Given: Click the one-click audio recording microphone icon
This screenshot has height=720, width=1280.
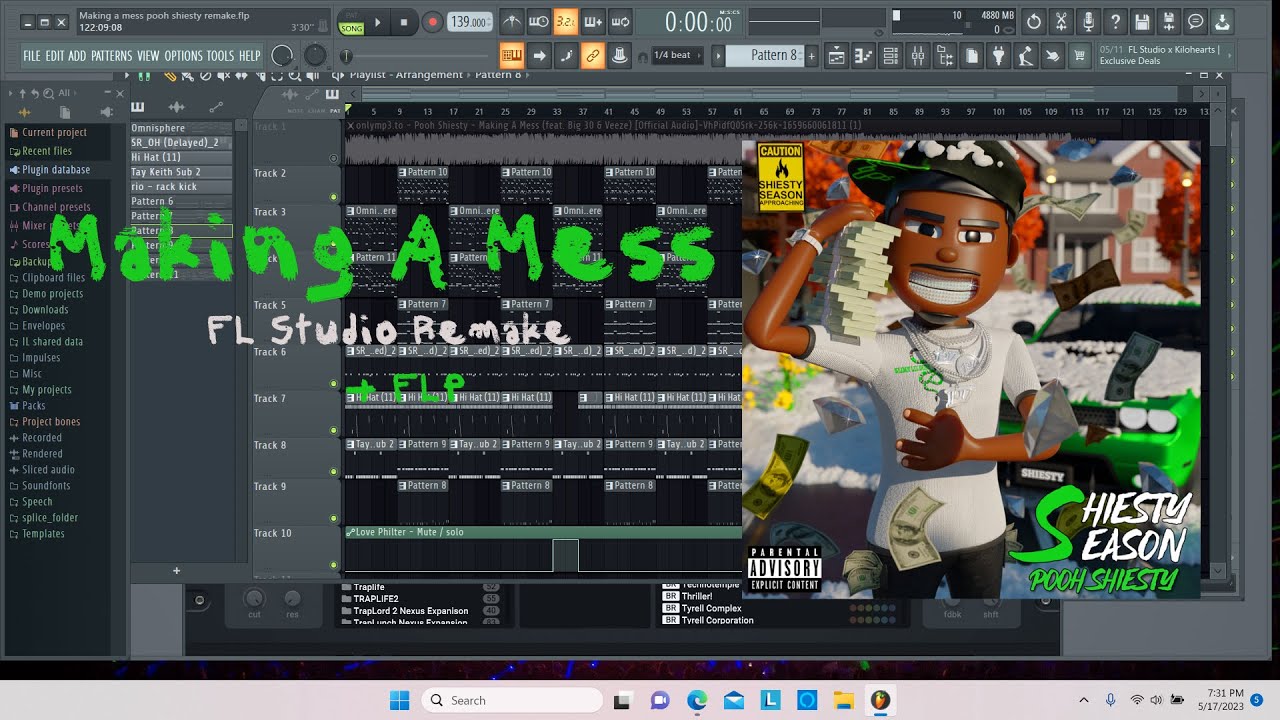Looking at the screenshot, I should (x=1087, y=21).
